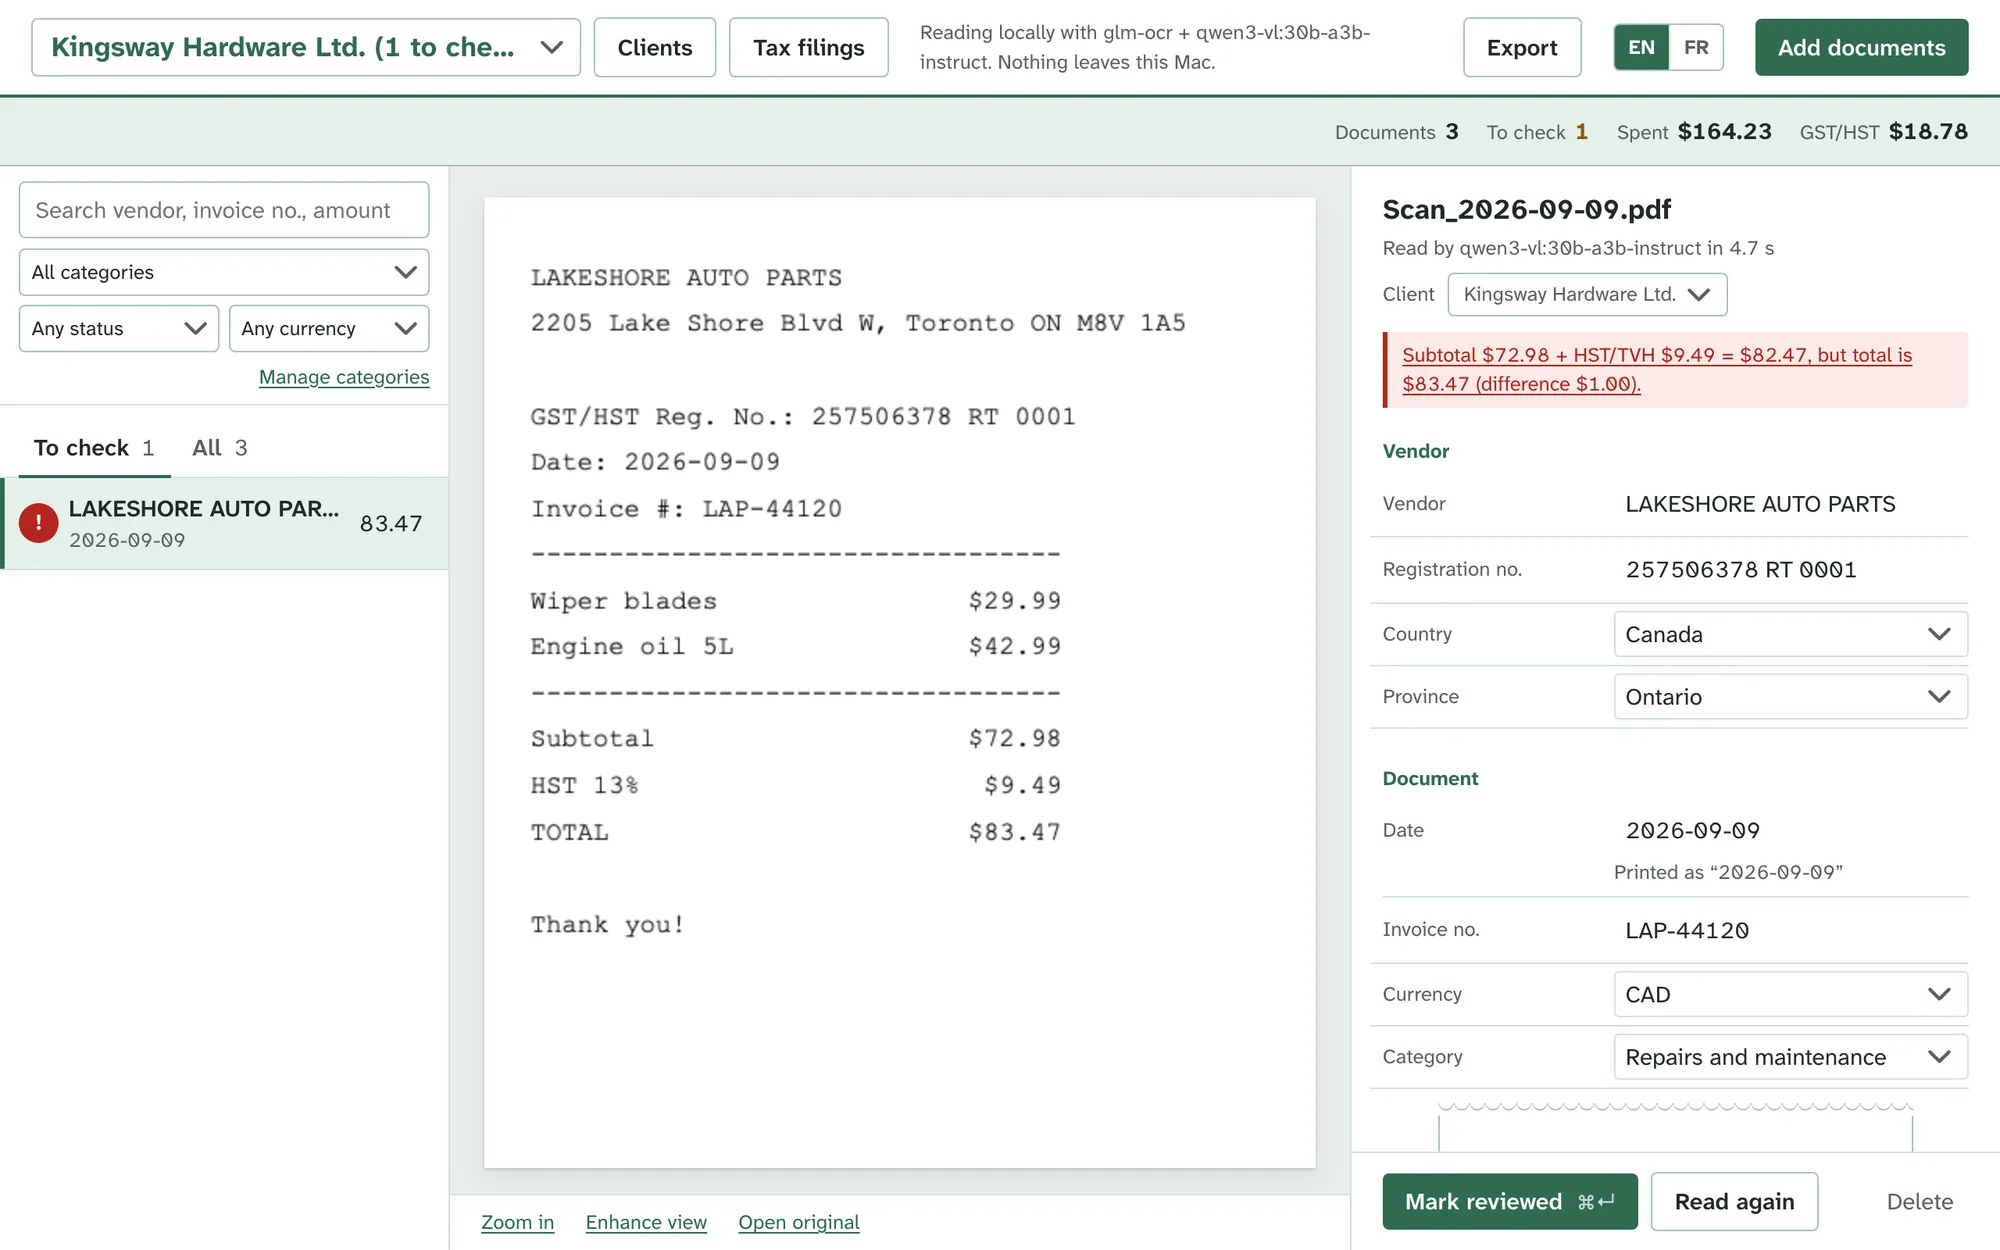
Task: Switch language to EN
Action: point(1641,47)
